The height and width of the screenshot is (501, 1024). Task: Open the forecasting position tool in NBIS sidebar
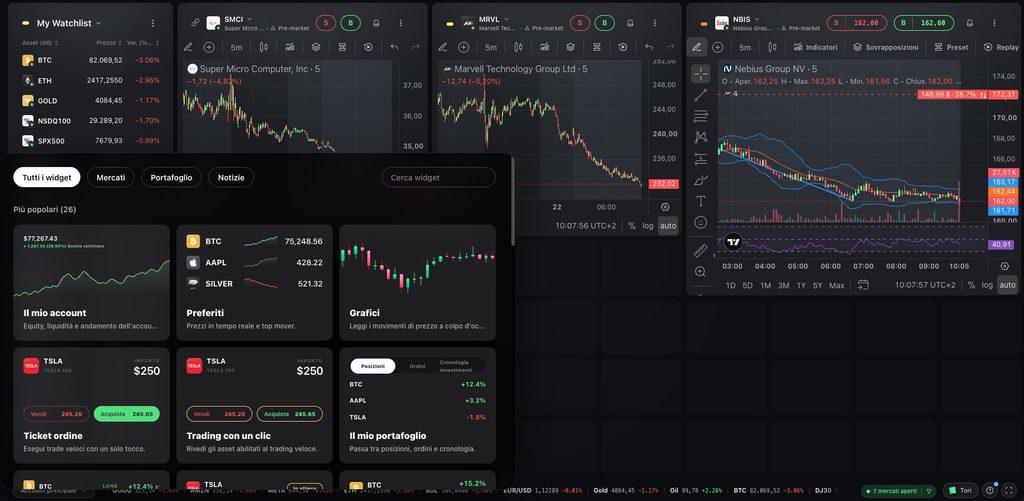[701, 159]
